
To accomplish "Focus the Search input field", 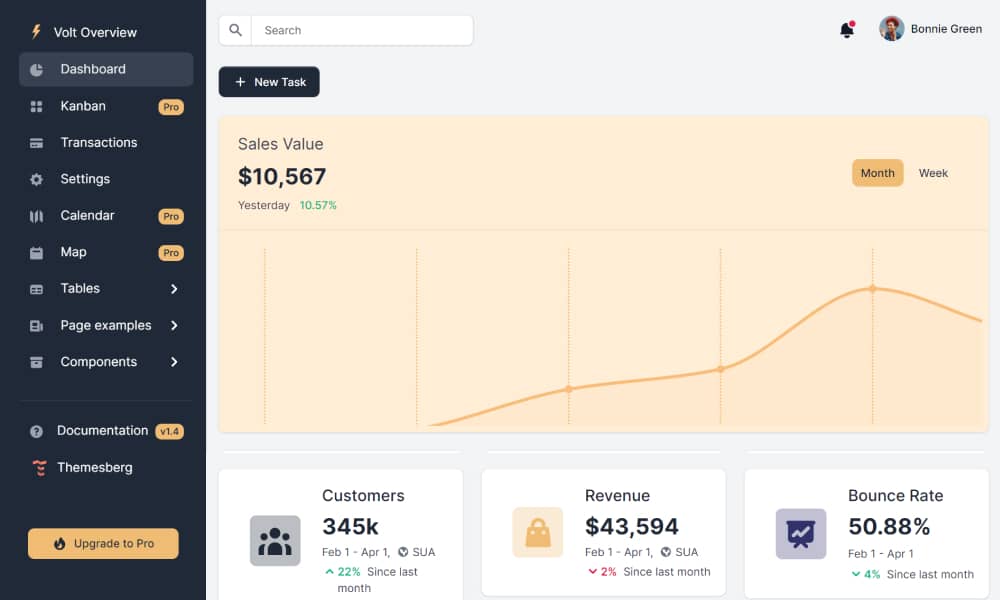I will point(361,30).
